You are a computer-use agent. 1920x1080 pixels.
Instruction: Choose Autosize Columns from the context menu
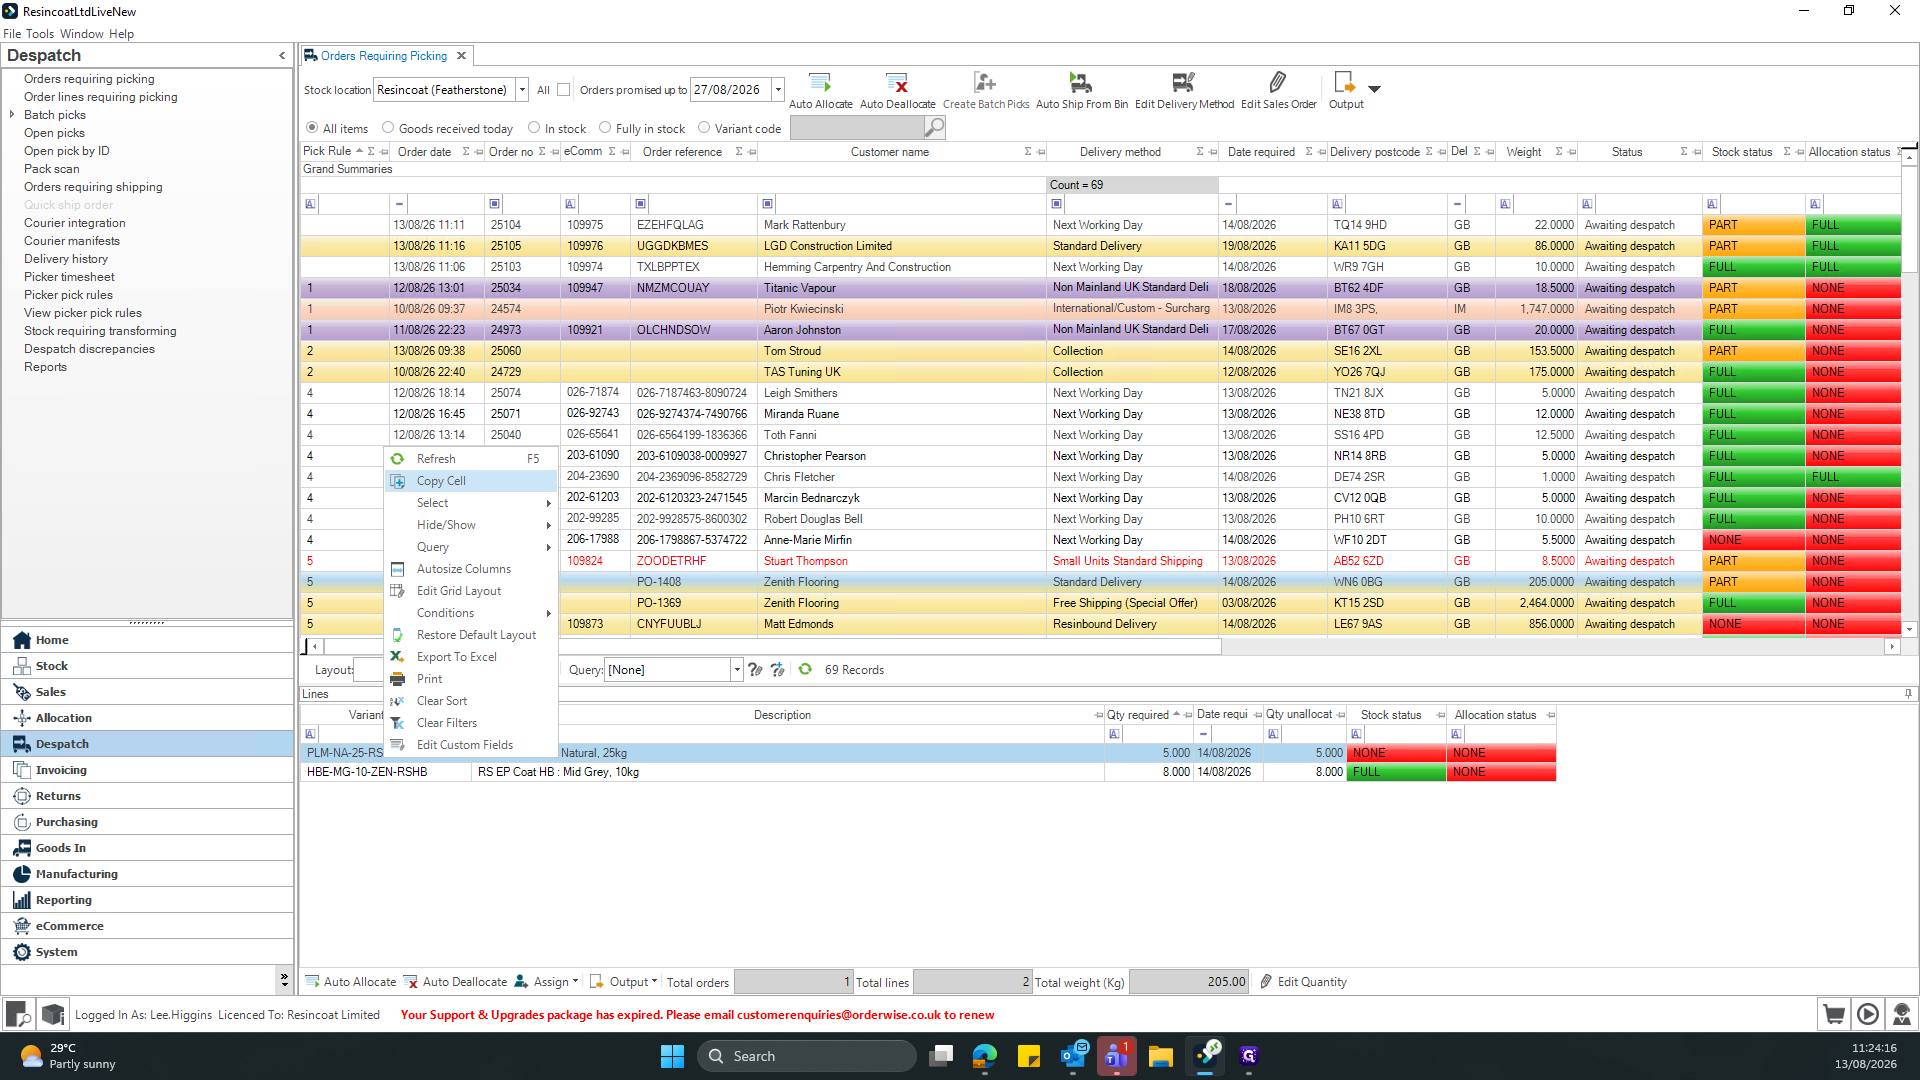pos(470,569)
